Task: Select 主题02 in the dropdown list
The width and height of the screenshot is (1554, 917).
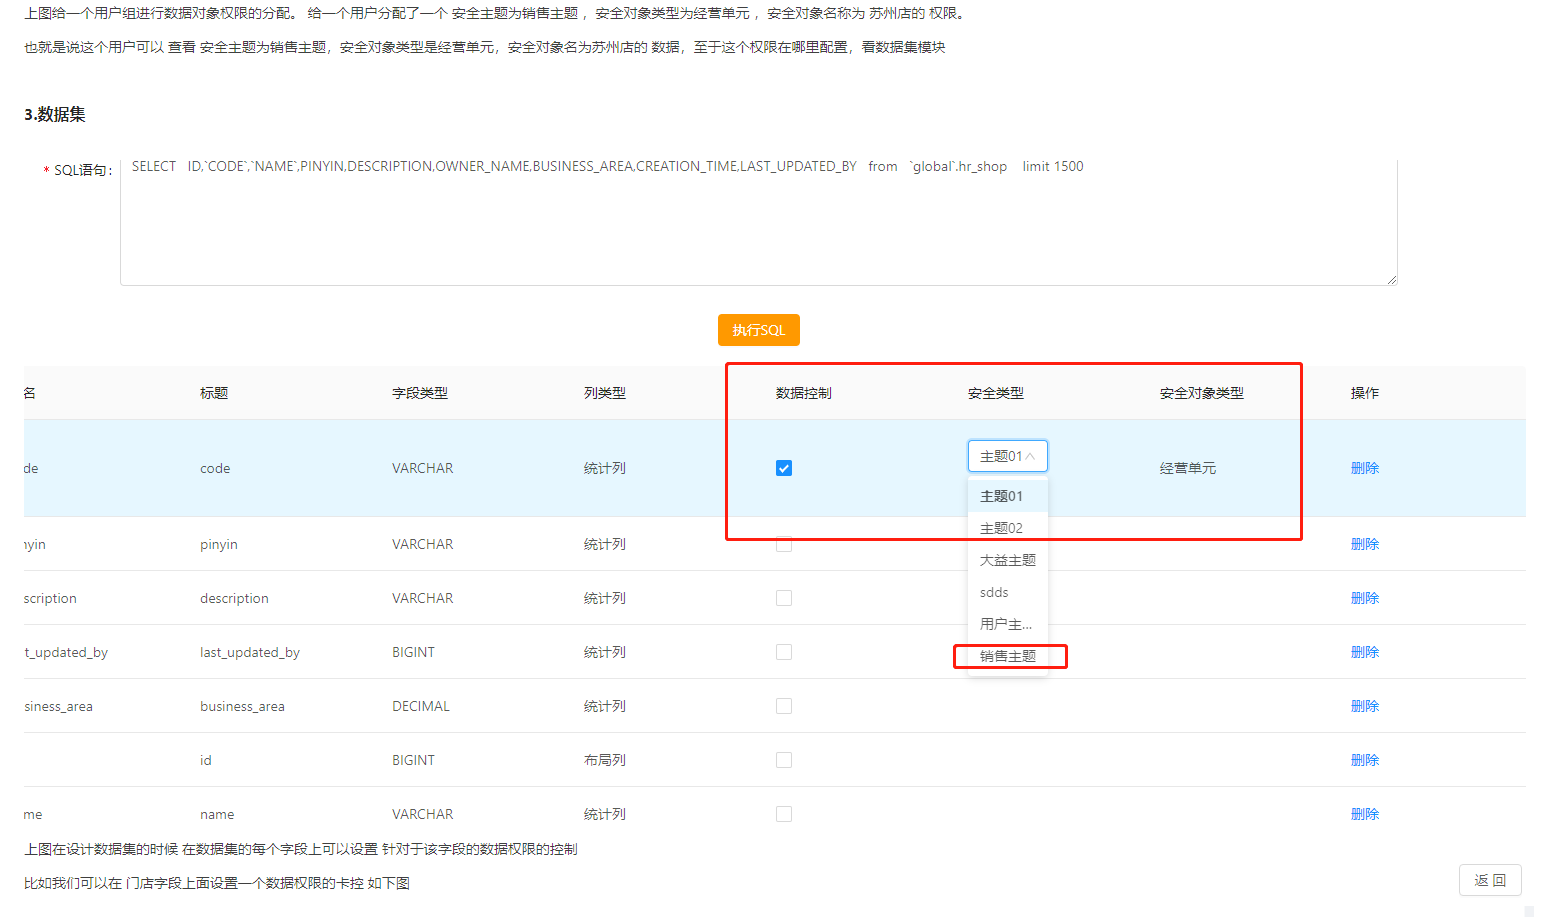Action: coord(1008,528)
